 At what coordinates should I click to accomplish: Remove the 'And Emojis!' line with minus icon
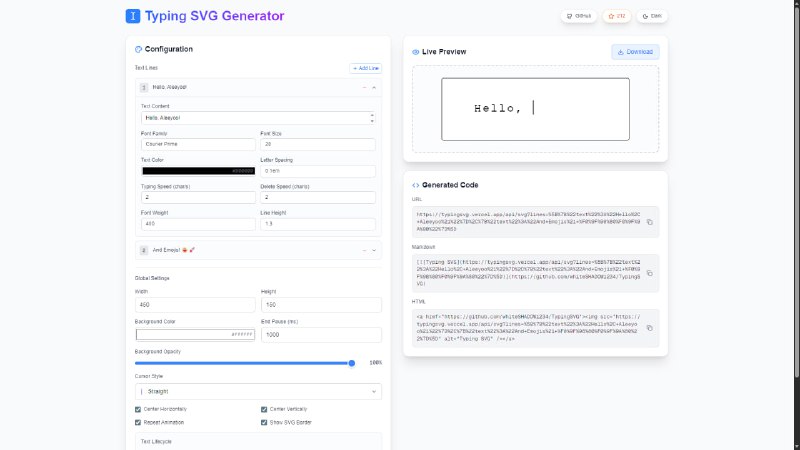tap(364, 249)
